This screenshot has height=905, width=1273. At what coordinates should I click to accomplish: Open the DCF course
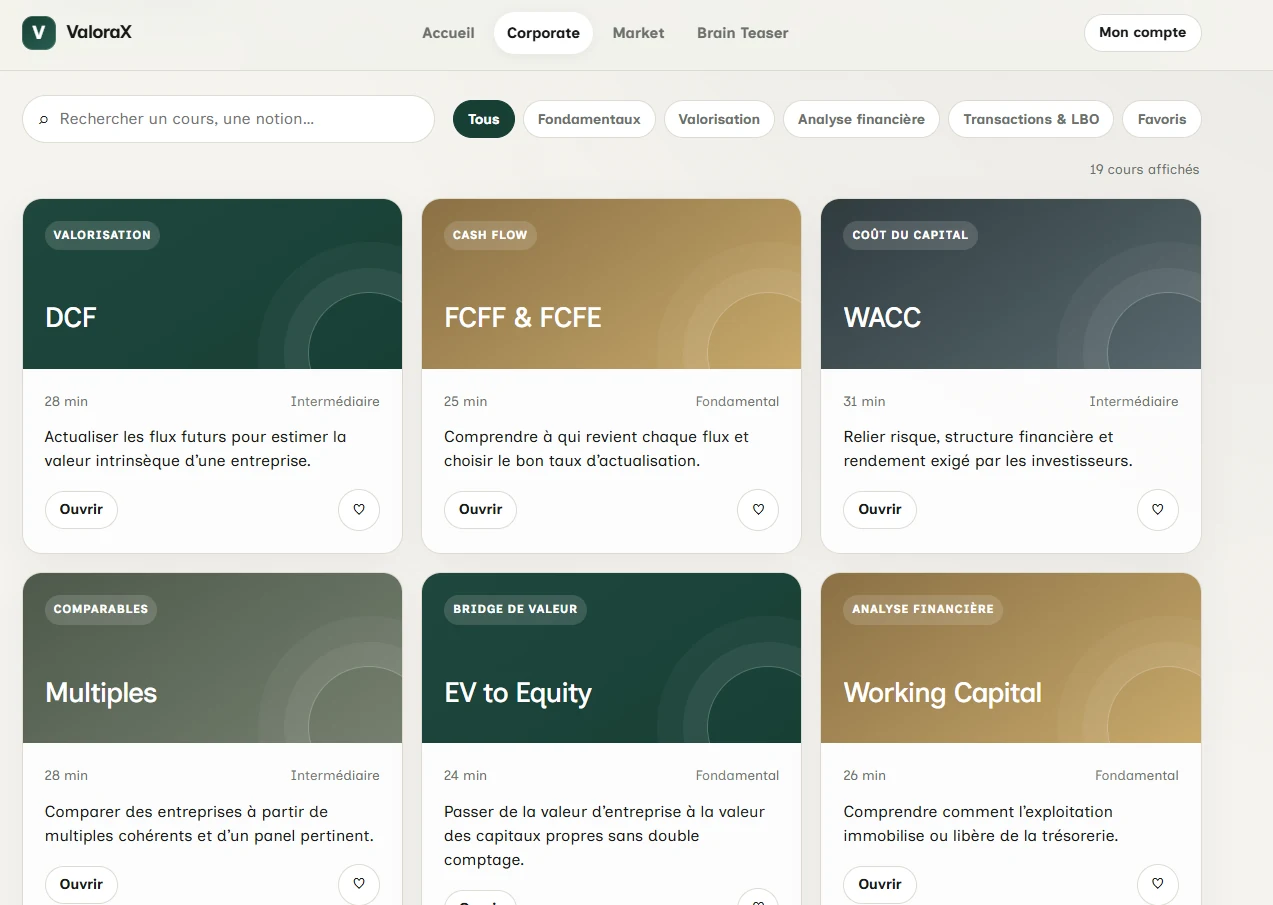point(81,510)
